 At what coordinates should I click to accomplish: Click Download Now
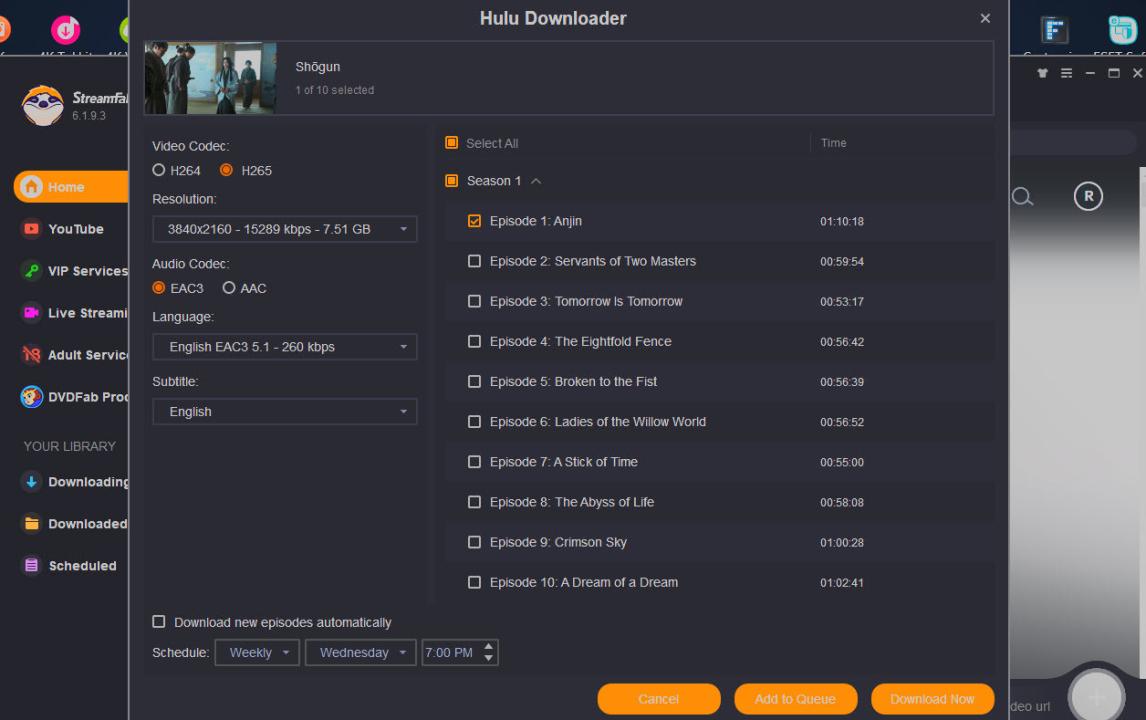pos(932,699)
